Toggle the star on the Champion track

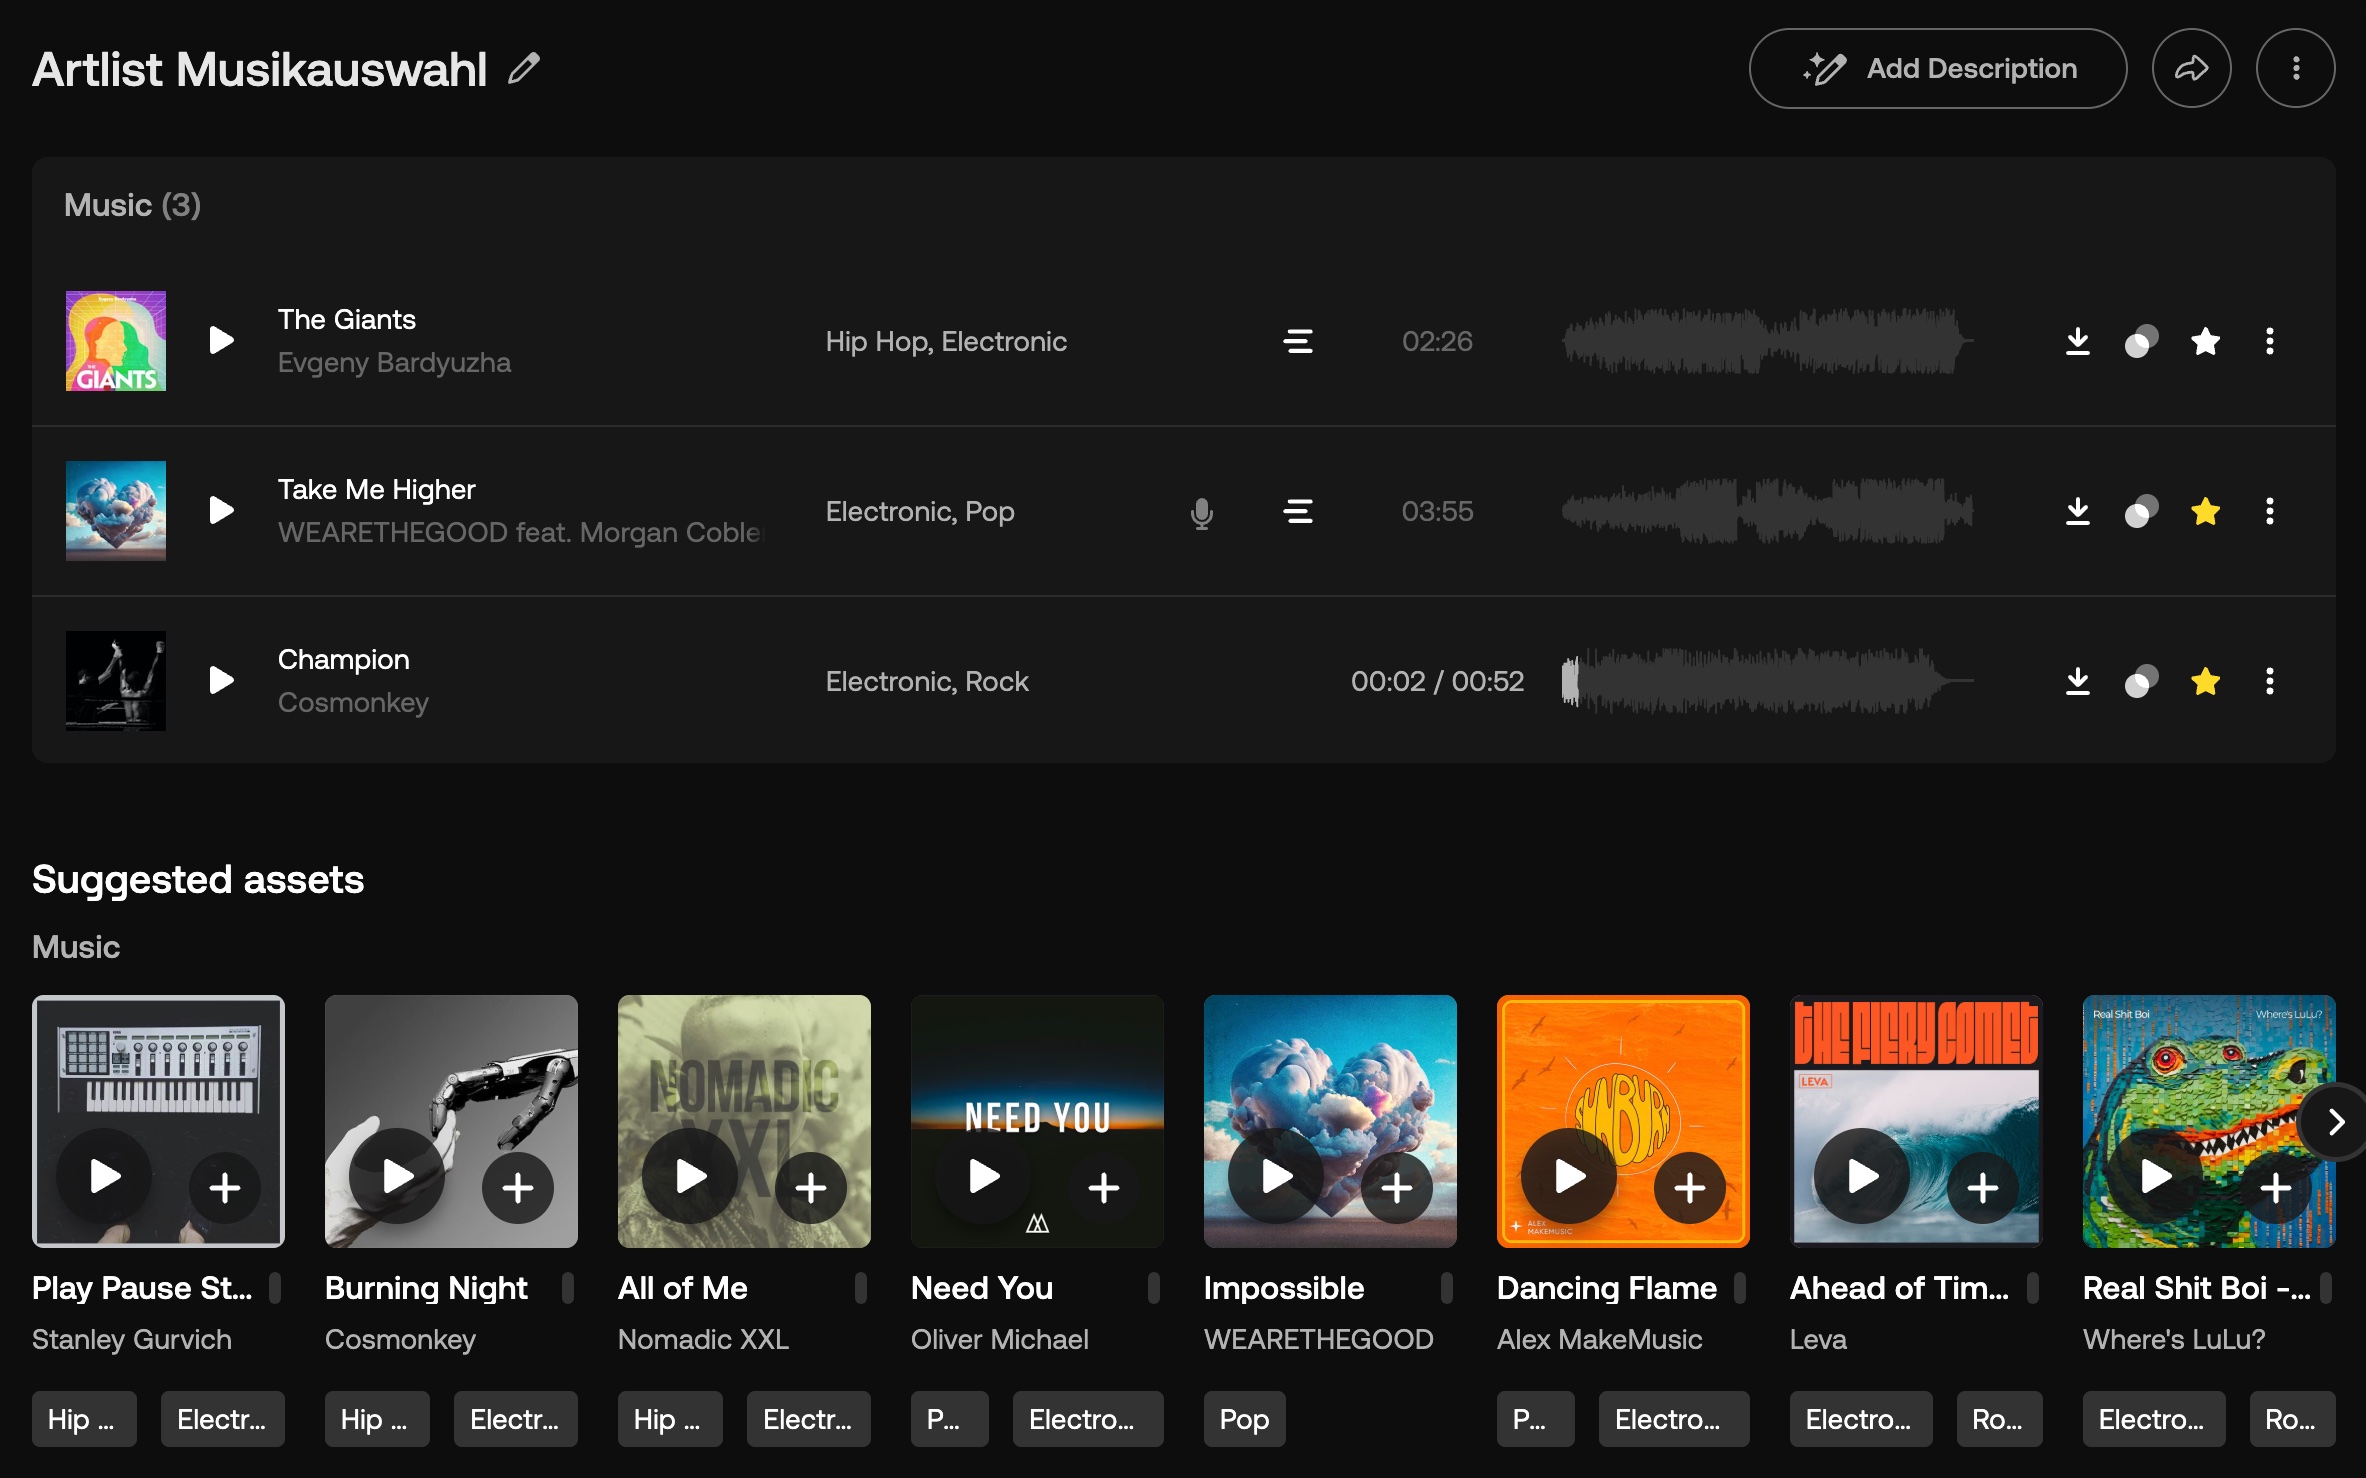[x=2205, y=681]
